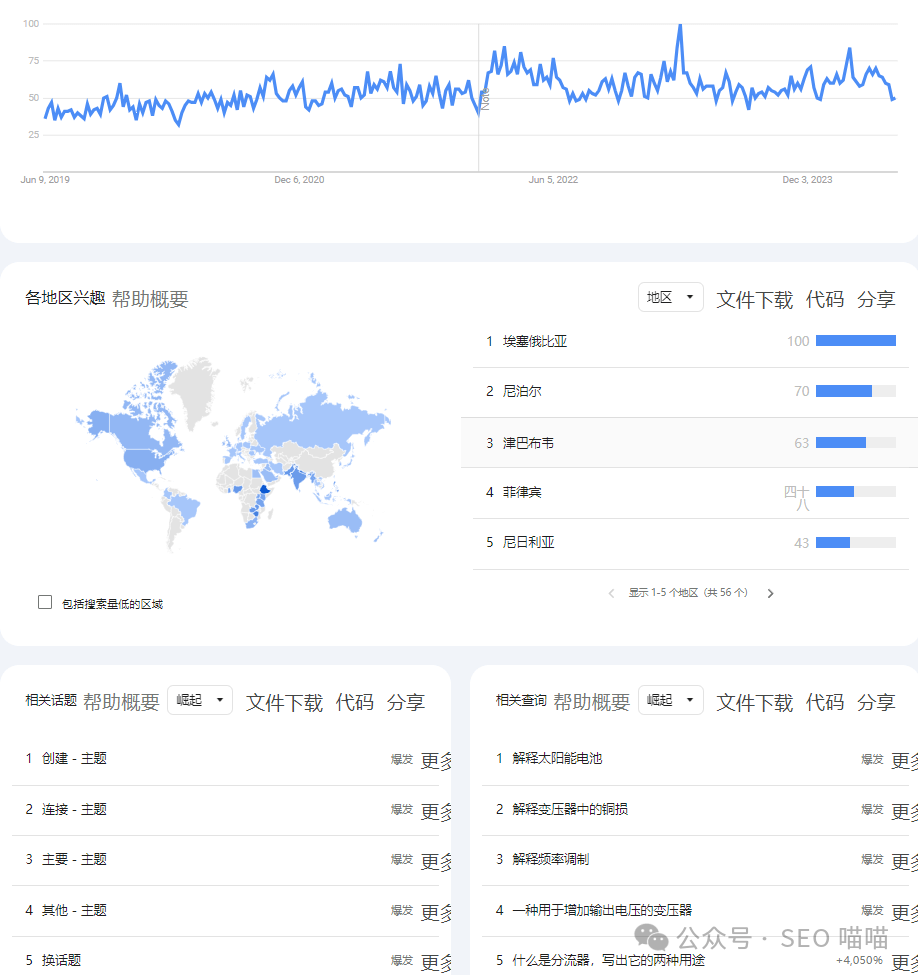Click the 43 value bar for 尼日利亚

pos(856,543)
